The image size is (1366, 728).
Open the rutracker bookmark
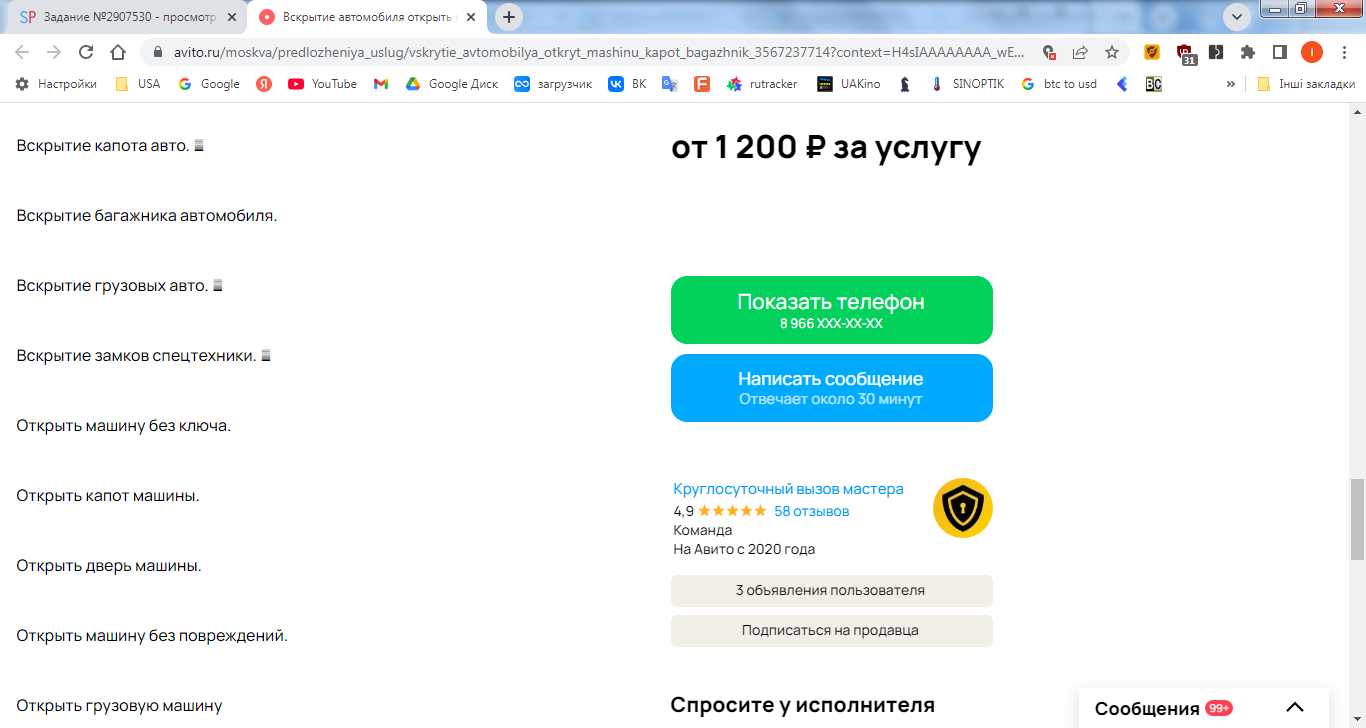click(x=762, y=84)
